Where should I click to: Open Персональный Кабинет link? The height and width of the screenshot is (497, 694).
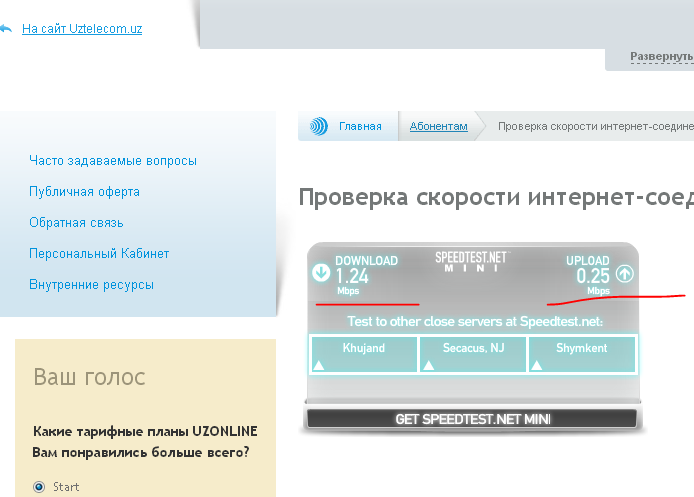(x=99, y=254)
